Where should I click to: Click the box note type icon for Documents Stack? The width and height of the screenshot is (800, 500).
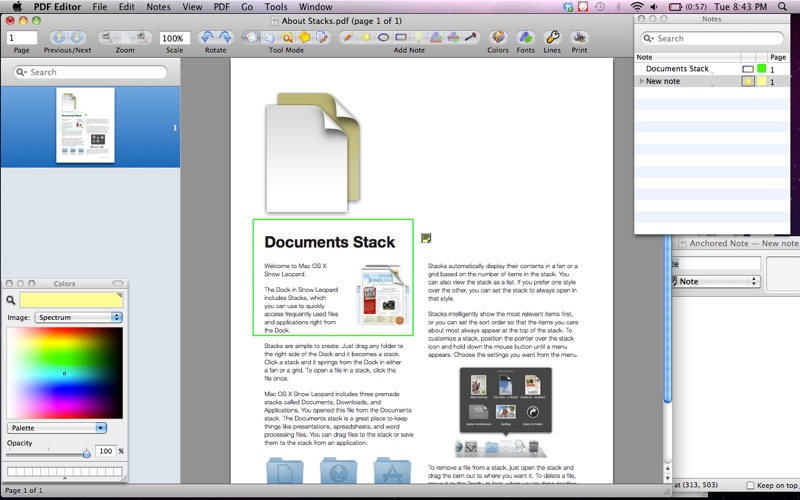tap(747, 69)
